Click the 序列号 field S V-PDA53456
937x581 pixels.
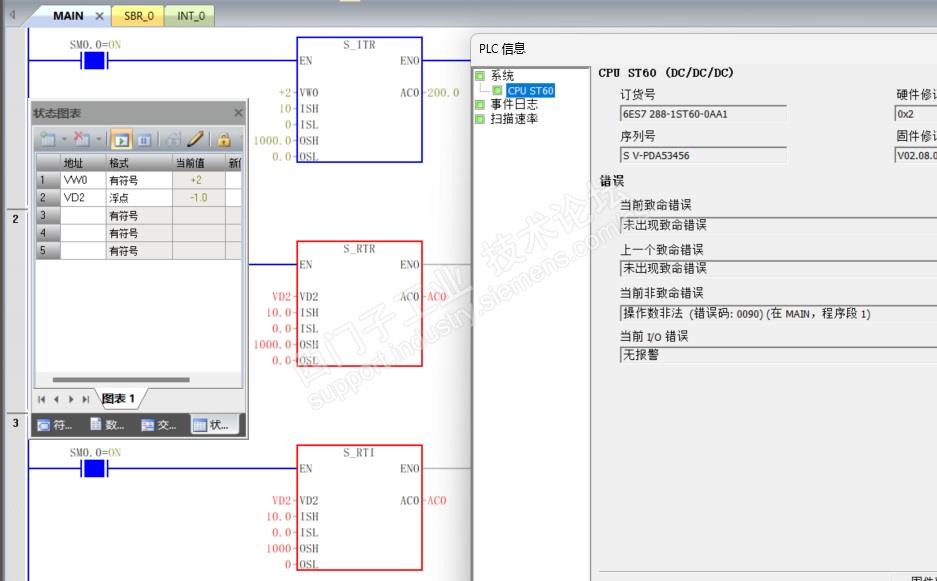703,155
